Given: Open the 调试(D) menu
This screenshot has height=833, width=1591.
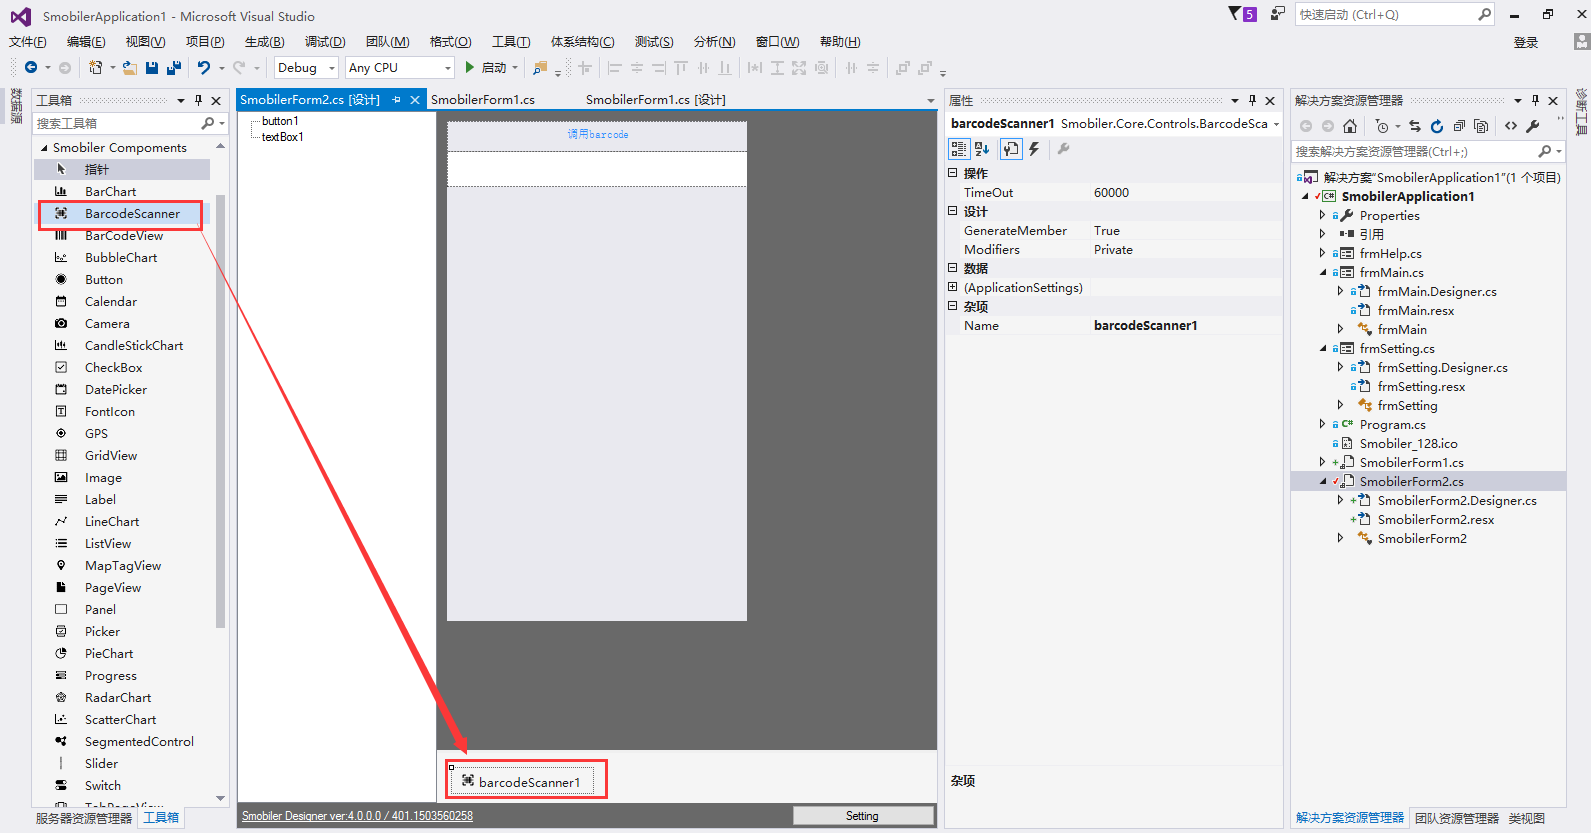Looking at the screenshot, I should click(325, 41).
